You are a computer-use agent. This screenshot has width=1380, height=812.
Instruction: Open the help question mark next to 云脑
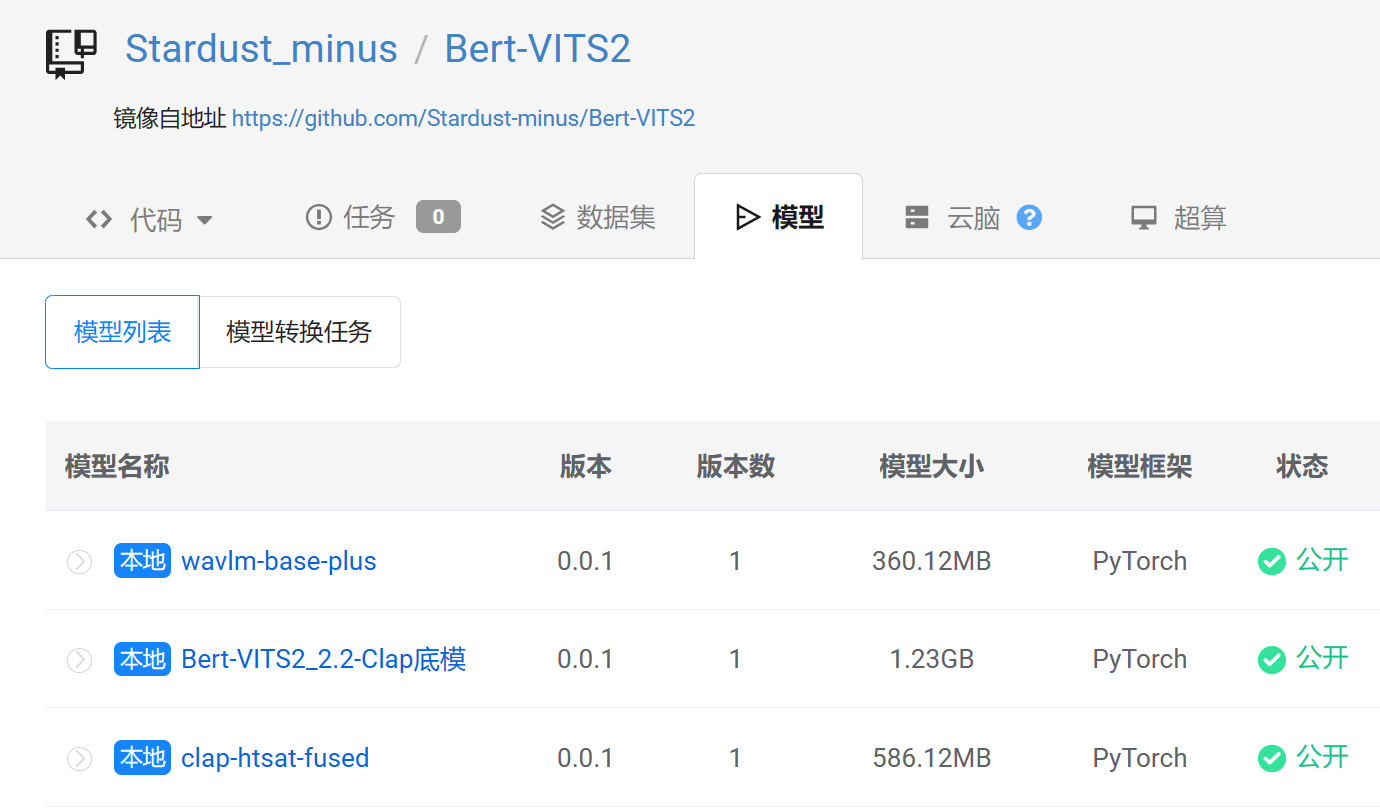(1029, 217)
